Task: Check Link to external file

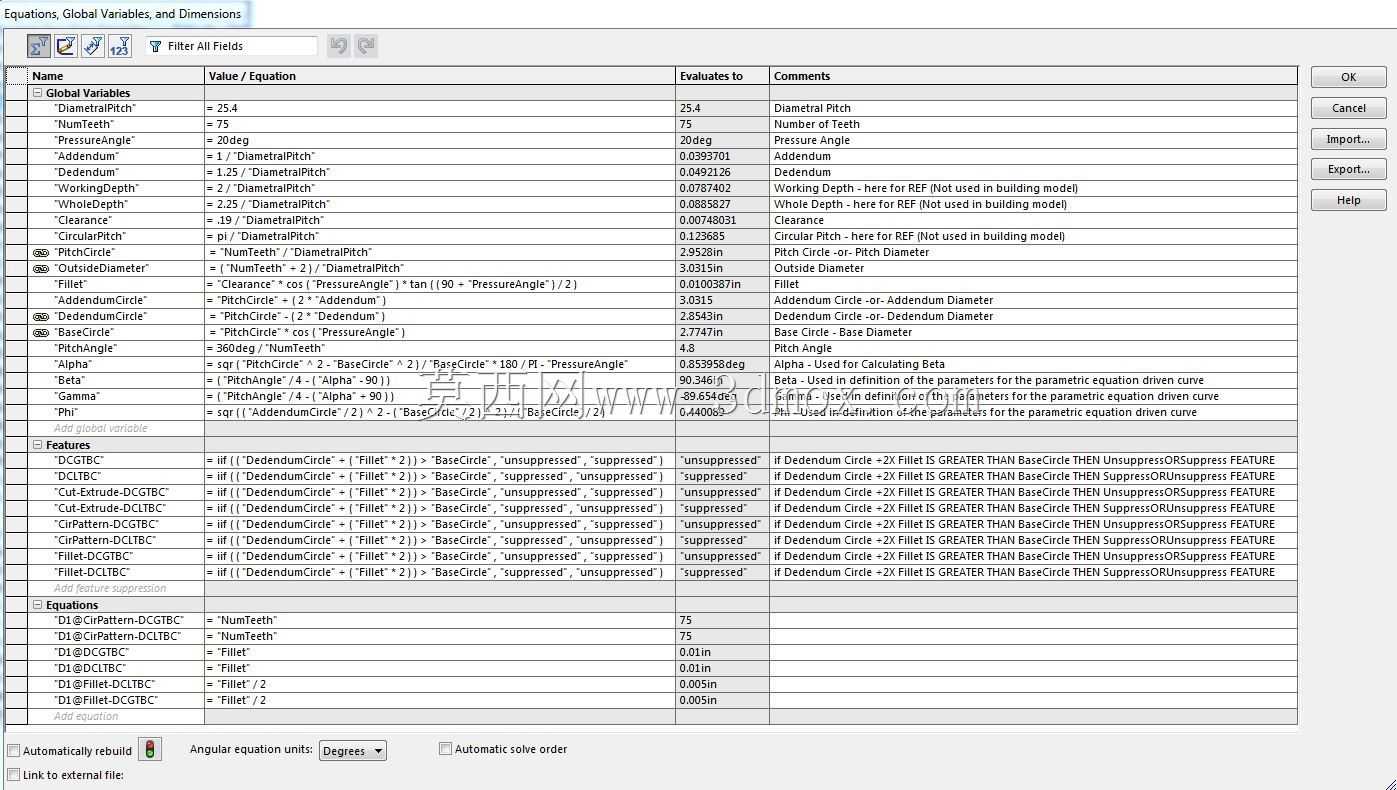Action: (x=14, y=774)
